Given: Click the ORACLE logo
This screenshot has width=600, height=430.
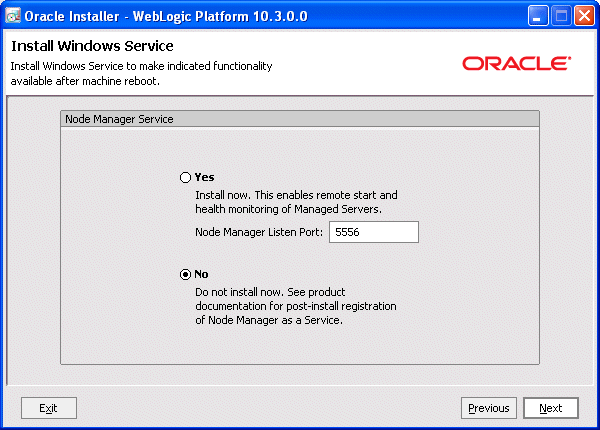Looking at the screenshot, I should (517, 64).
